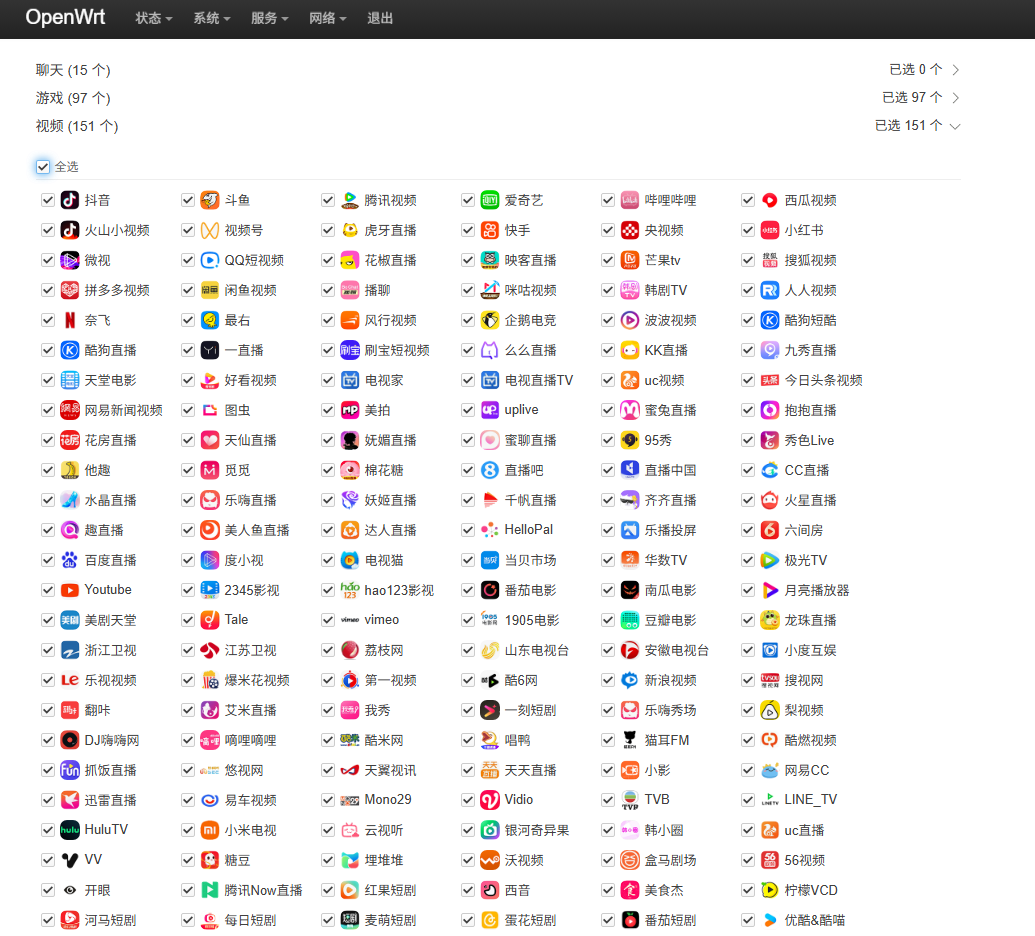Click 退出 logout menu item

[380, 18]
